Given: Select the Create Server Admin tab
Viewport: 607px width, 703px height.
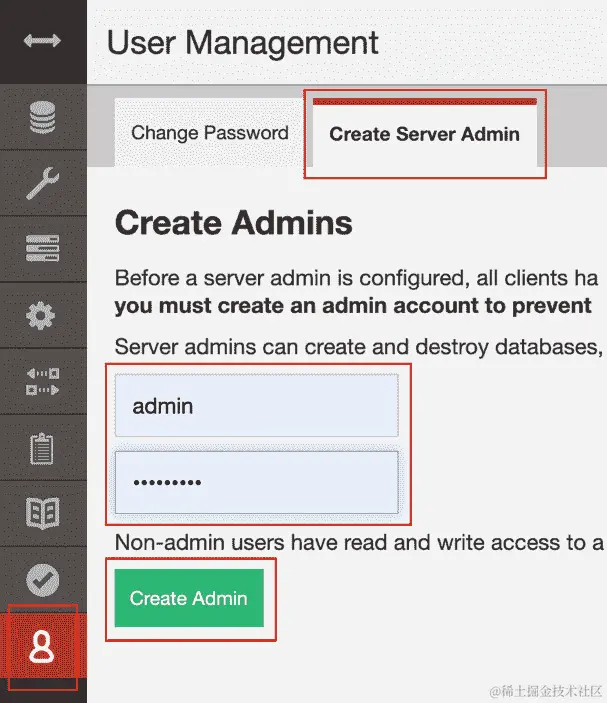Looking at the screenshot, I should tap(425, 134).
